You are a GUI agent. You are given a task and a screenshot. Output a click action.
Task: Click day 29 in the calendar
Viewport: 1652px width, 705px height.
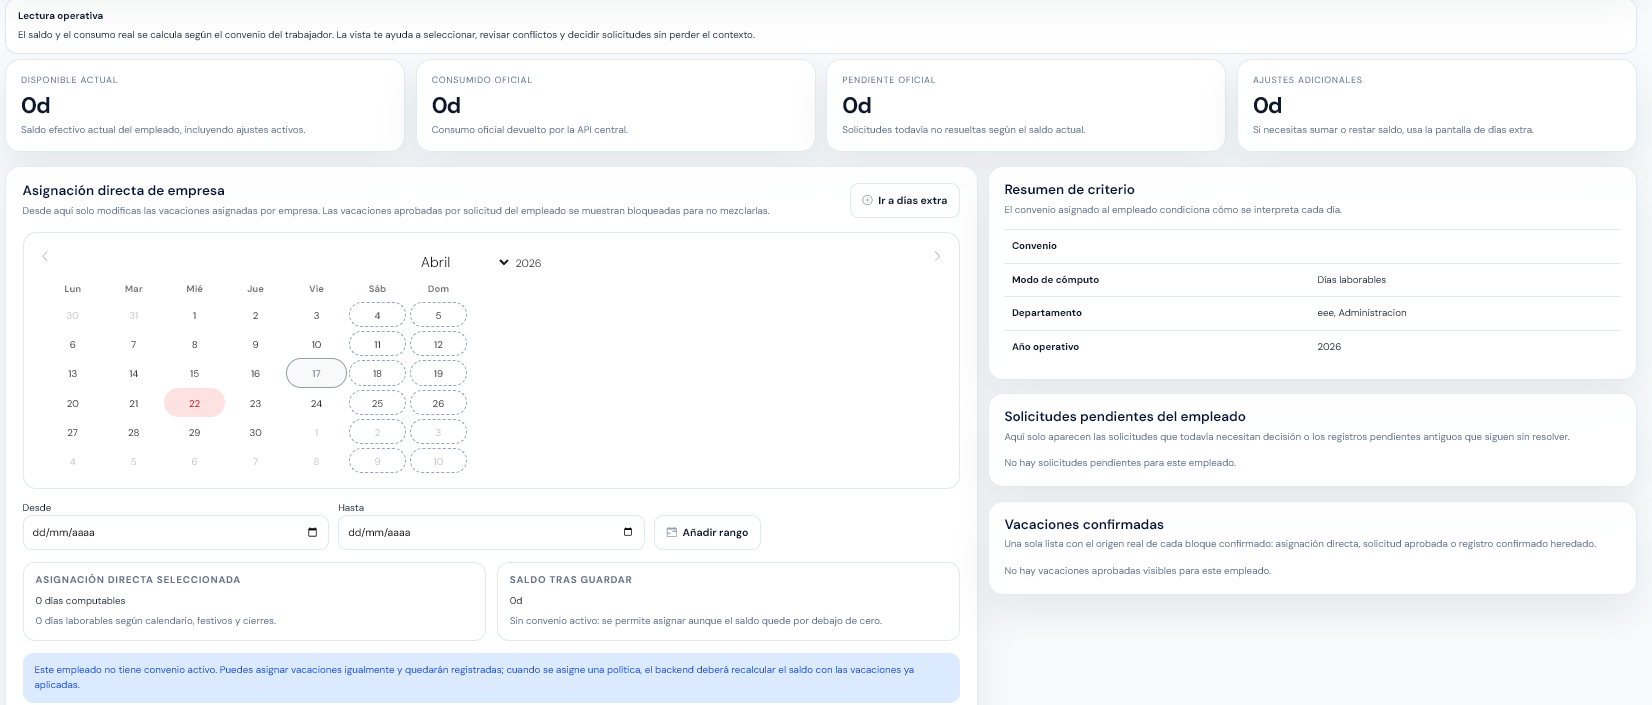click(x=194, y=433)
